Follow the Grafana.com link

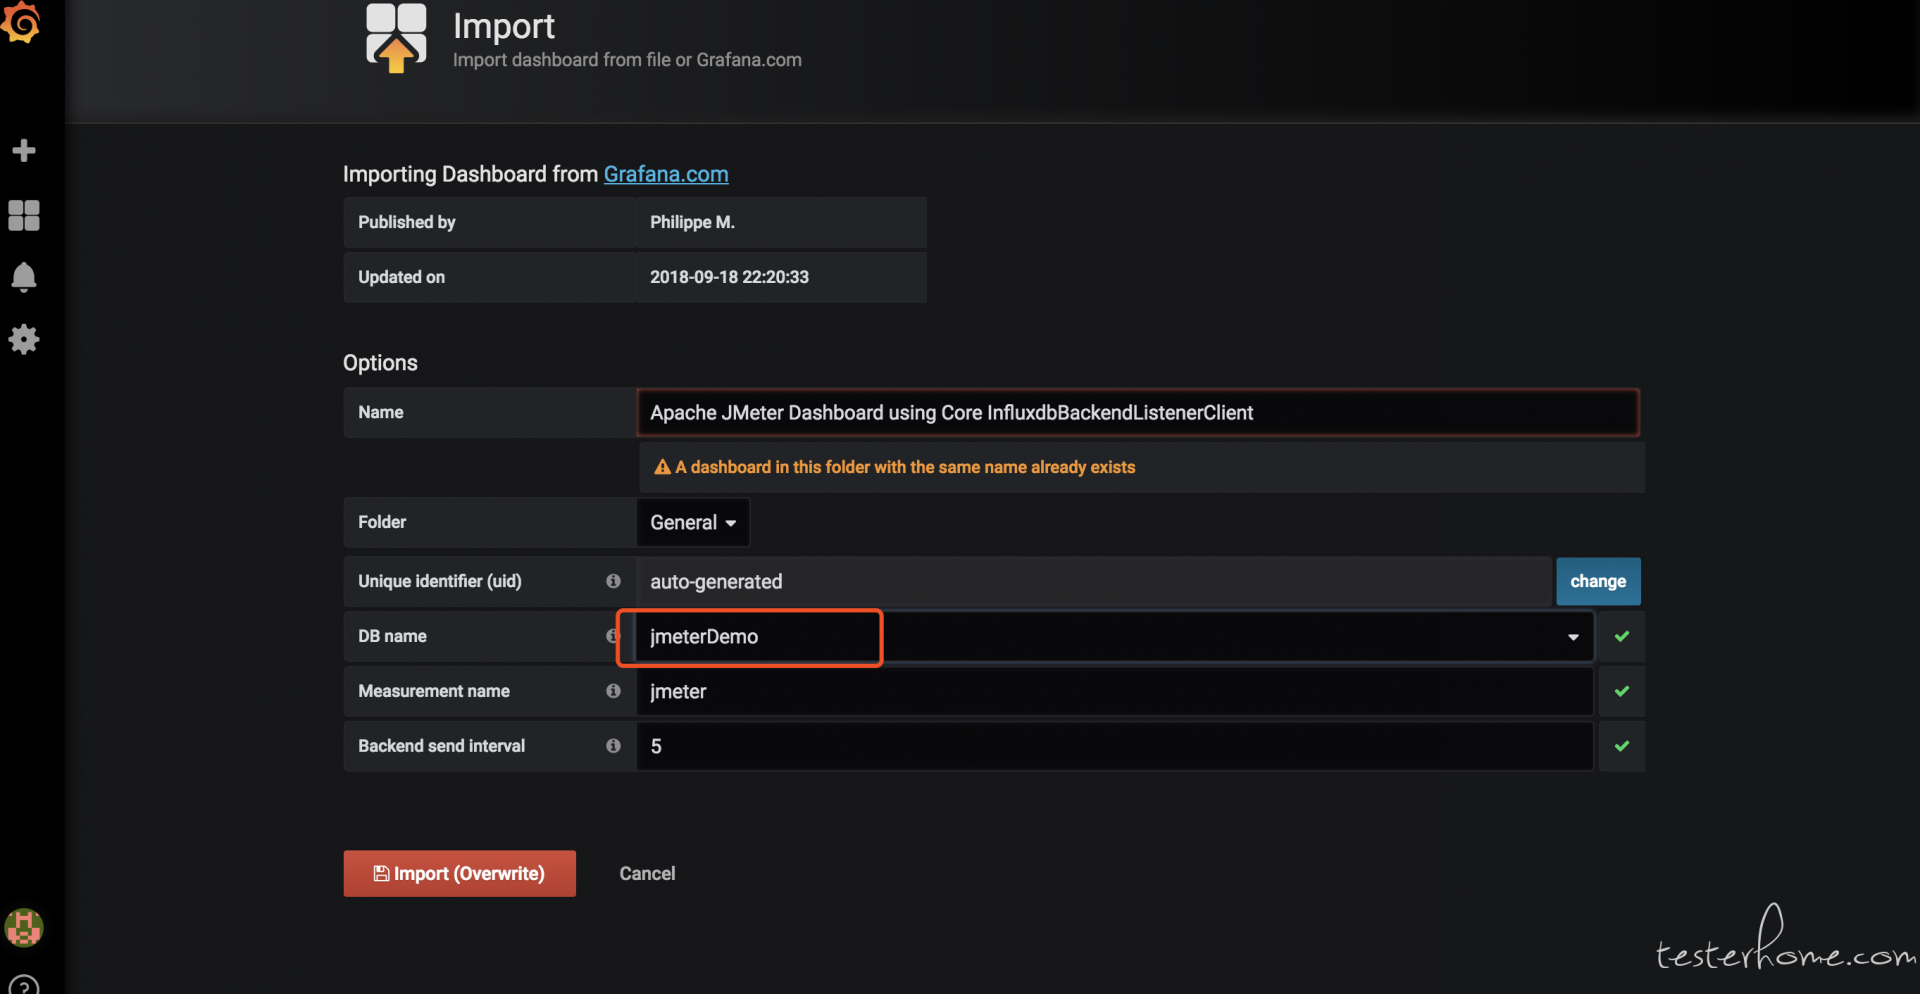pos(665,174)
